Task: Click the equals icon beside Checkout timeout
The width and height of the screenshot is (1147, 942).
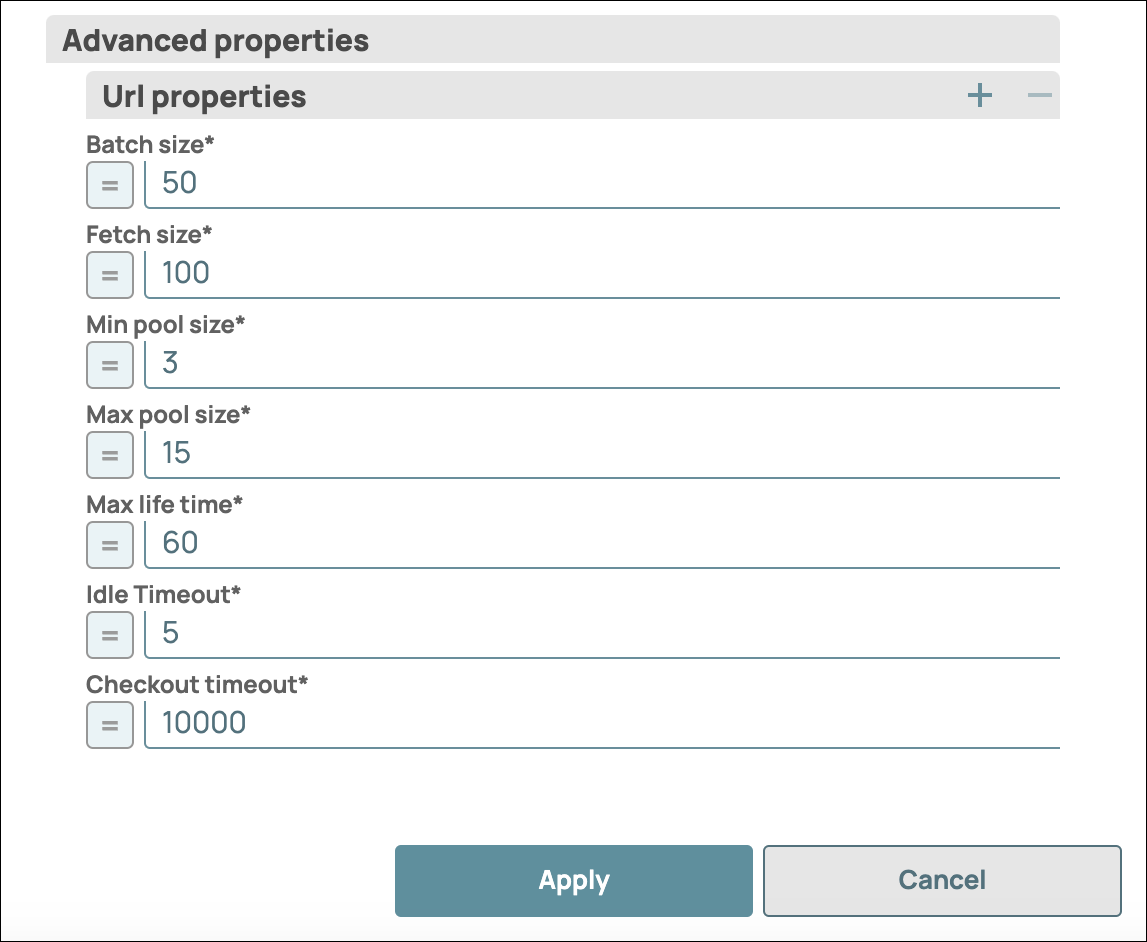Action: pos(109,725)
